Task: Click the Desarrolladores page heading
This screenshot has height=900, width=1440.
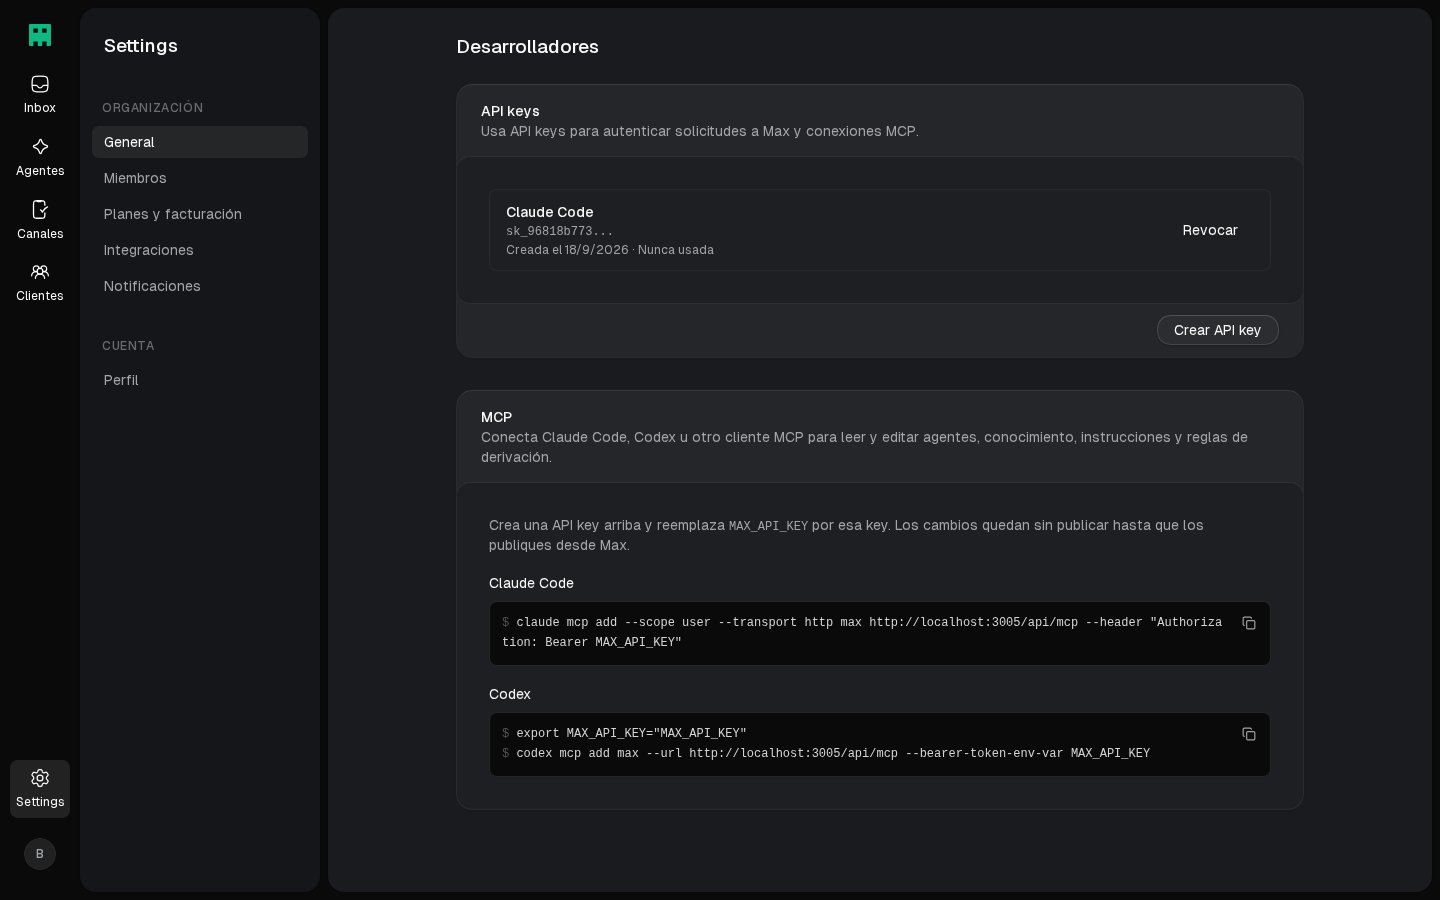Action: [527, 47]
